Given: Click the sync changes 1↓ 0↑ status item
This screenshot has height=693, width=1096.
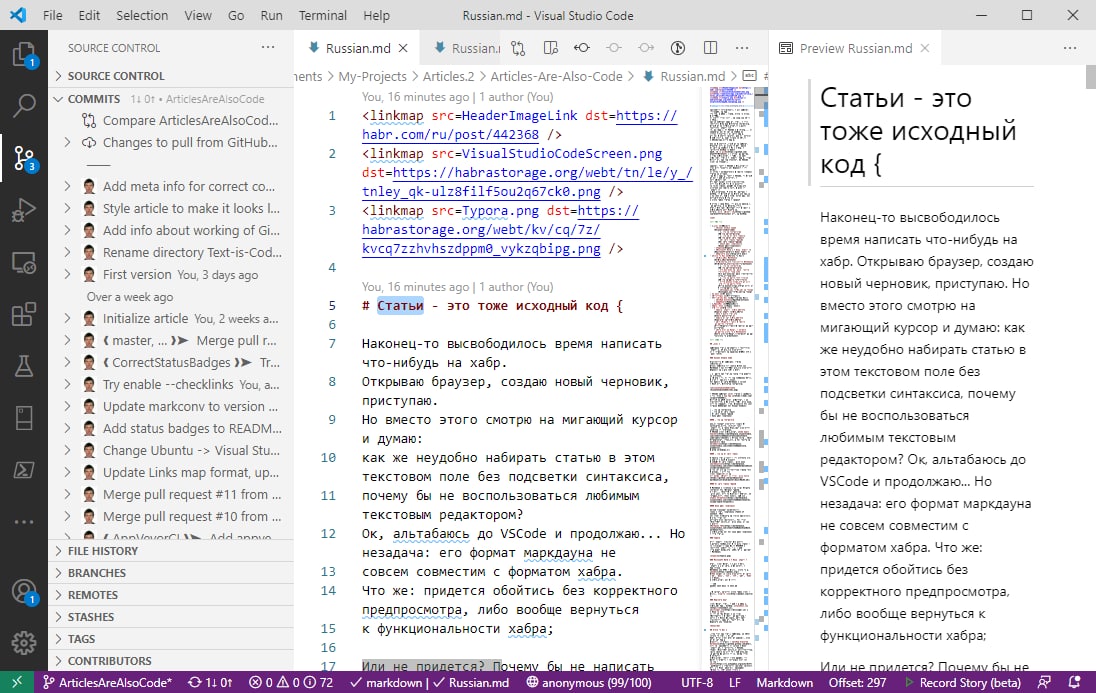Looking at the screenshot, I should [x=210, y=682].
